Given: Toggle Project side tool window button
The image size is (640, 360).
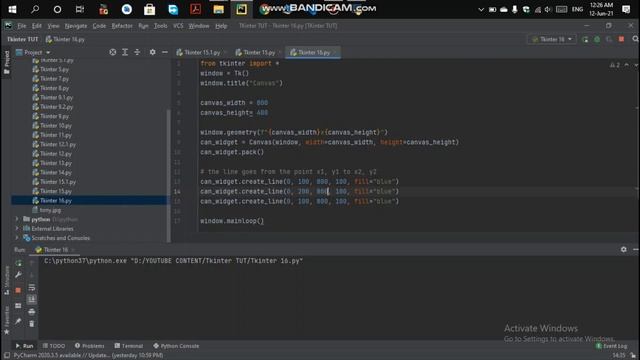Looking at the screenshot, I should 6,62.
